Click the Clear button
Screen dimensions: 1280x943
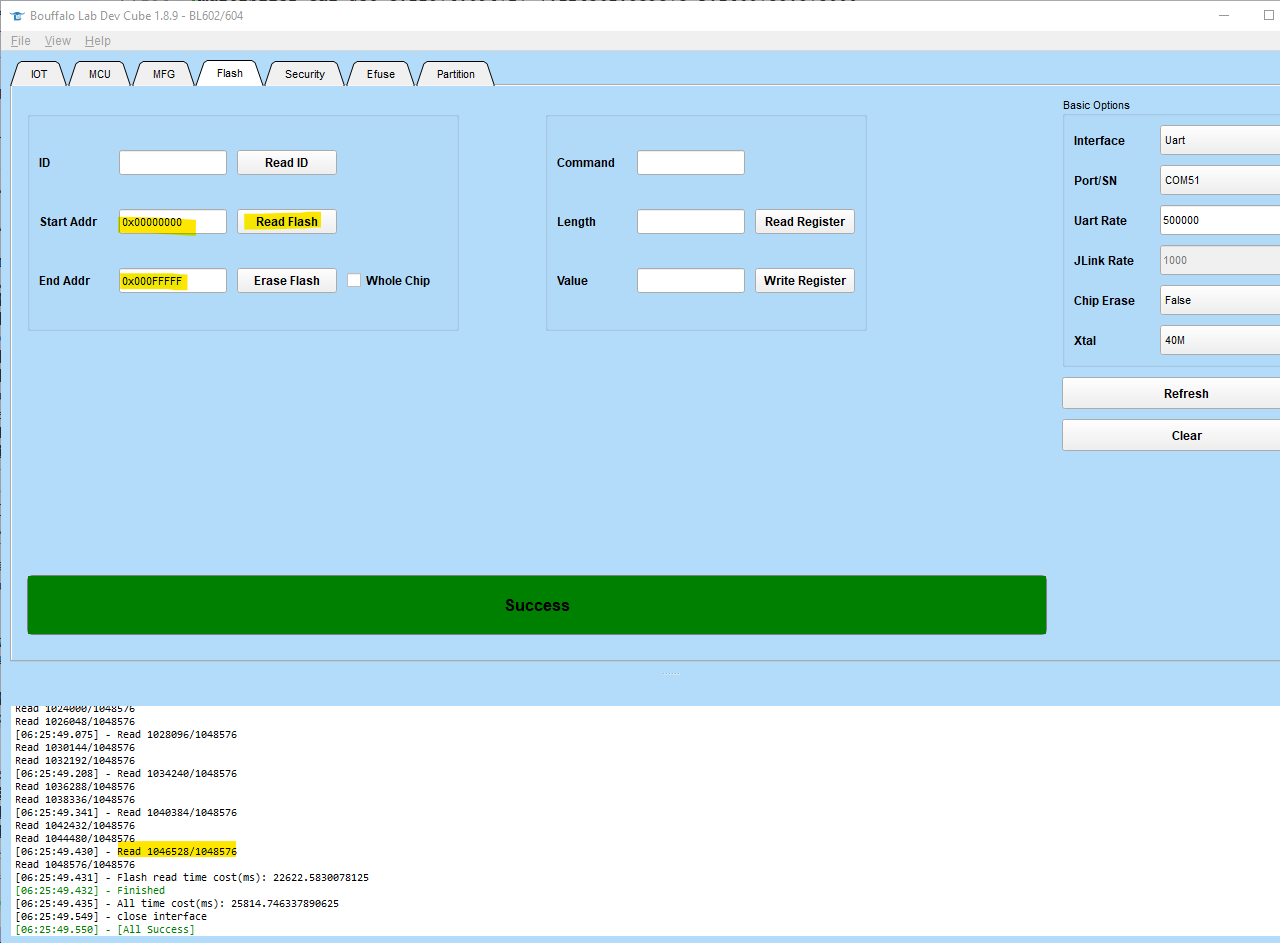1171,436
